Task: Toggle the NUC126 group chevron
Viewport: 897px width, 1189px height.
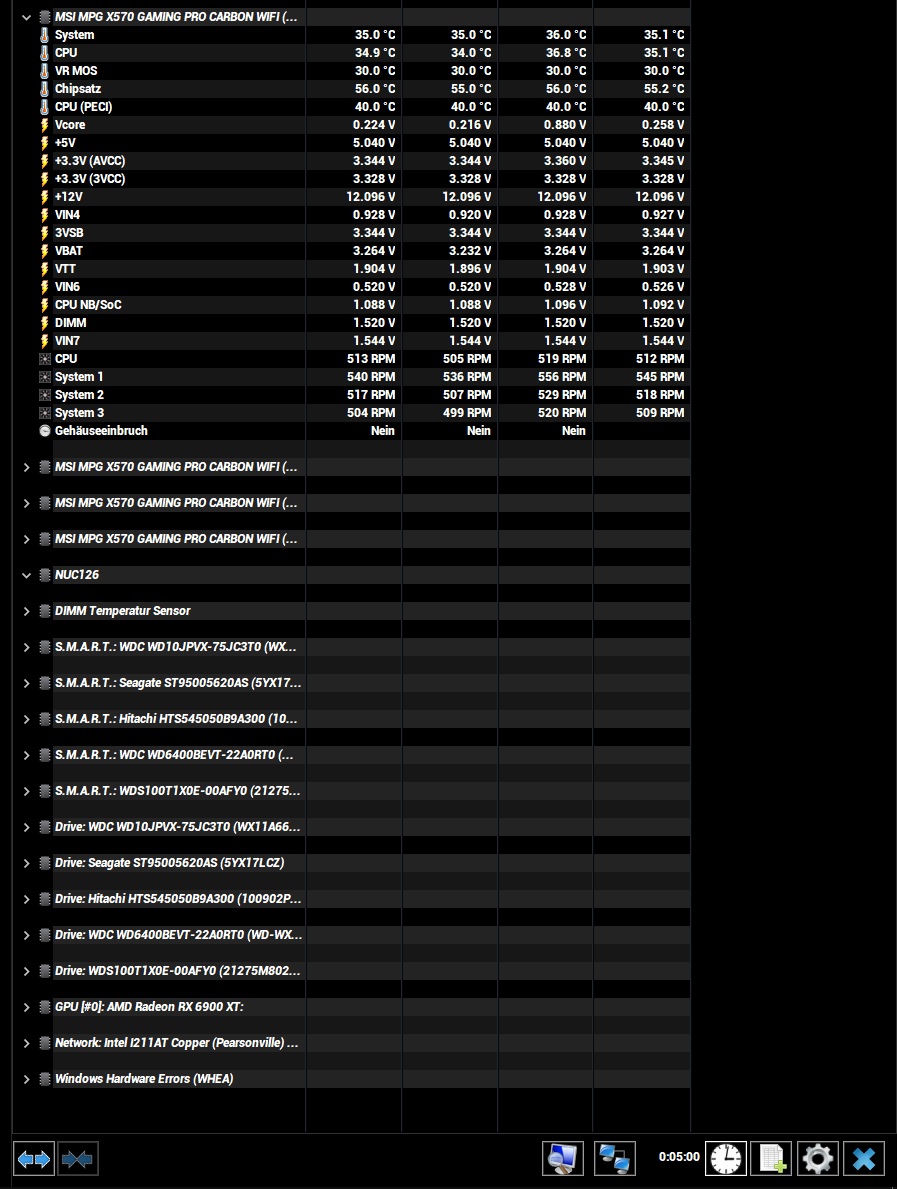Action: click(x=27, y=575)
